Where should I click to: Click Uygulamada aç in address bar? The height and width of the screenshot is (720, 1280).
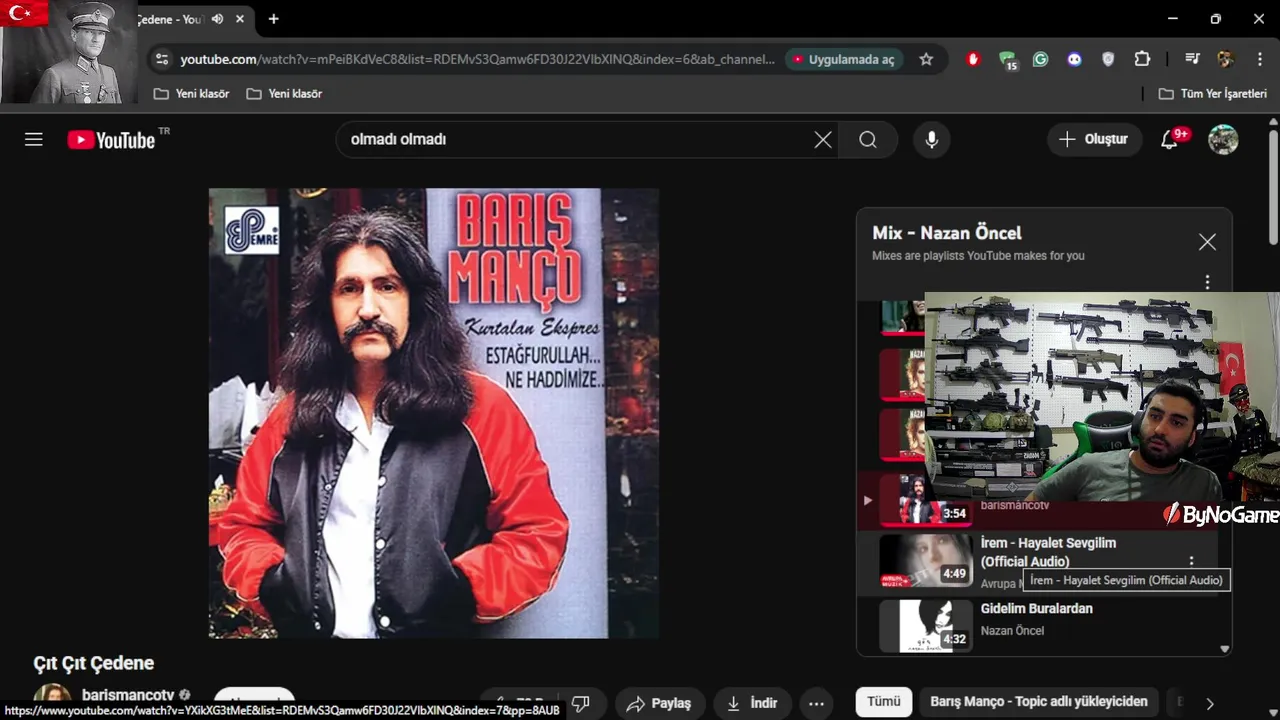(844, 59)
